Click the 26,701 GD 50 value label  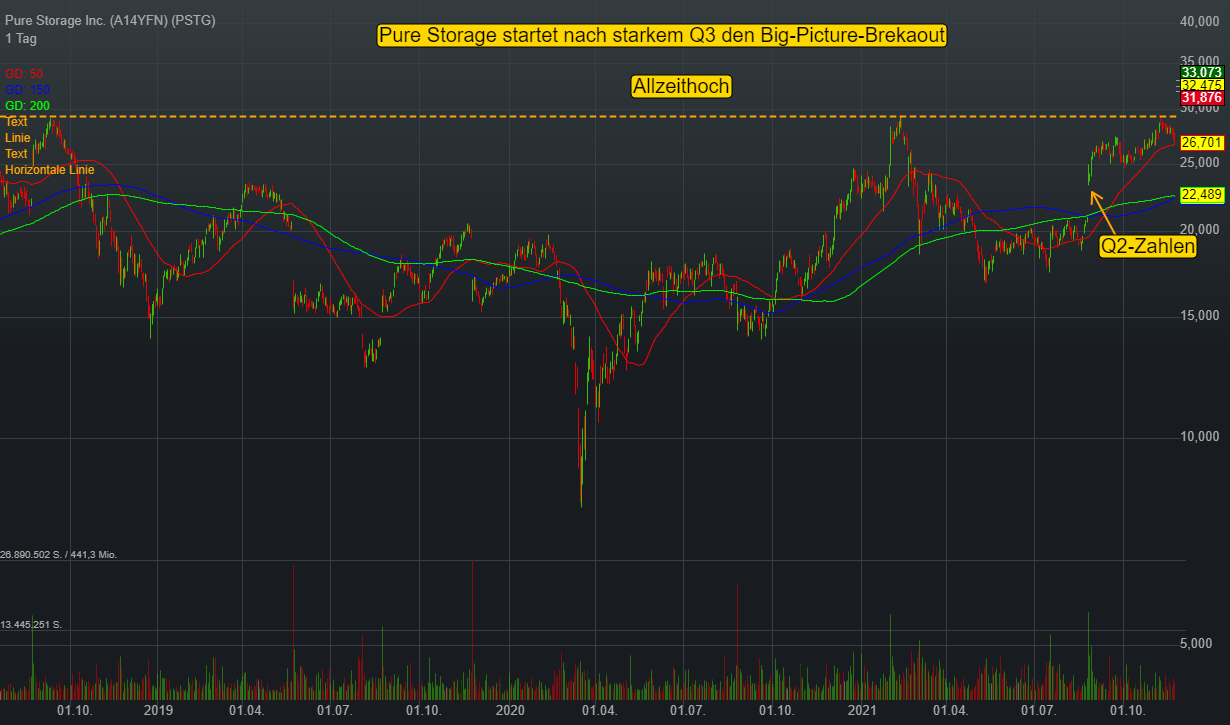click(x=1202, y=142)
